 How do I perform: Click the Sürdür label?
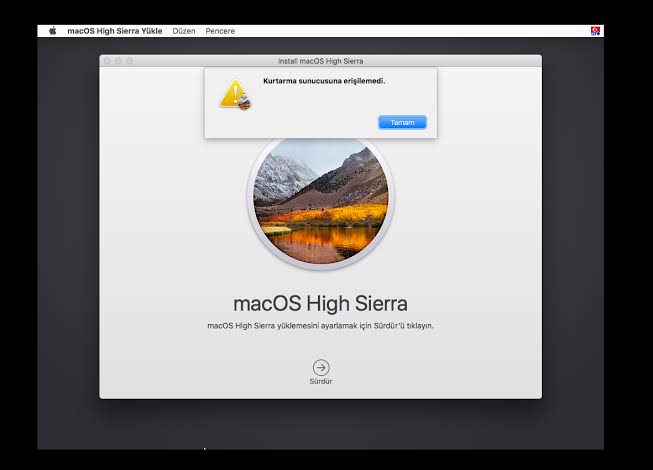[x=321, y=381]
